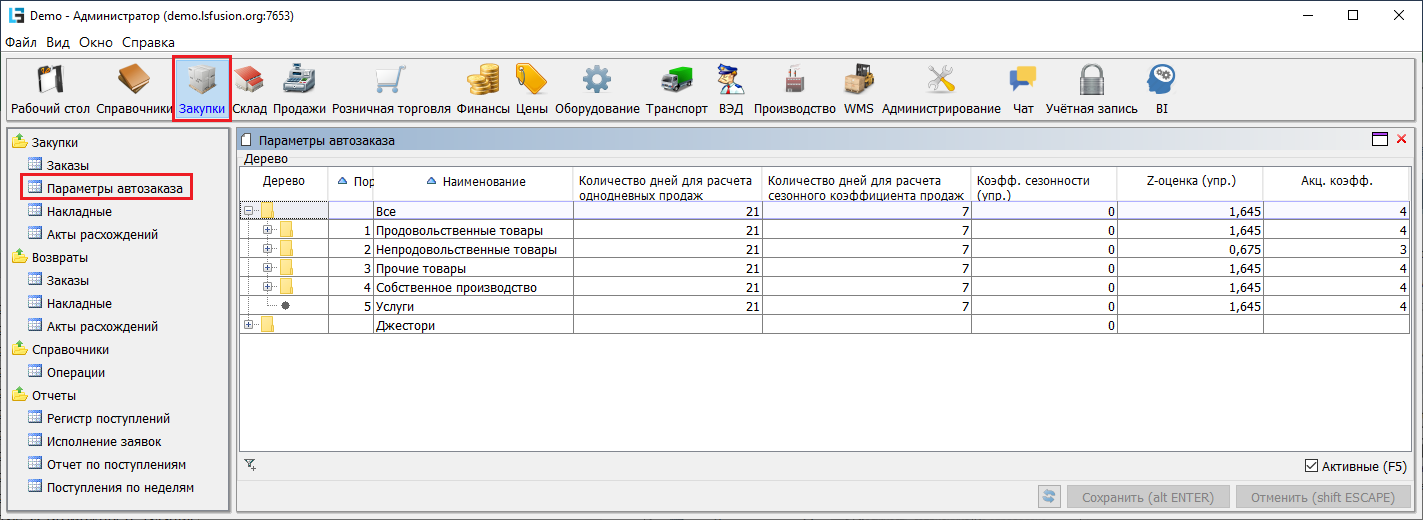Image resolution: width=1423 pixels, height=520 pixels.
Task: Open the Файл menu
Action: click(21, 42)
